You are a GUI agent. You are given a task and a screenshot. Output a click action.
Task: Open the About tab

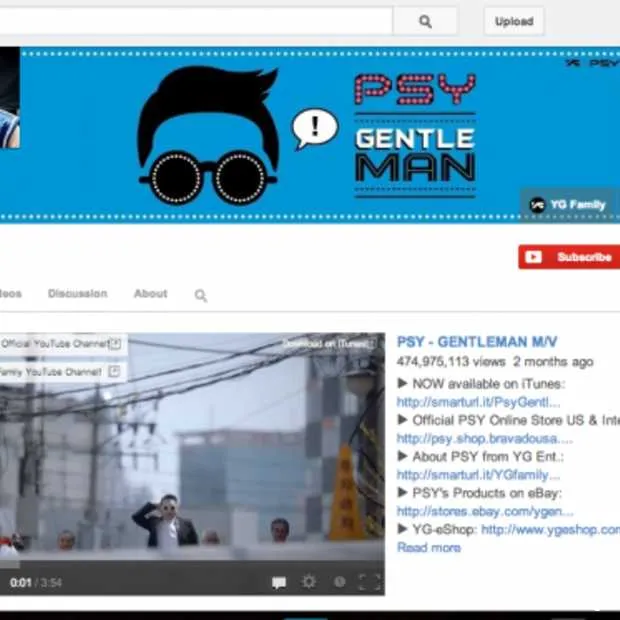[x=151, y=293]
